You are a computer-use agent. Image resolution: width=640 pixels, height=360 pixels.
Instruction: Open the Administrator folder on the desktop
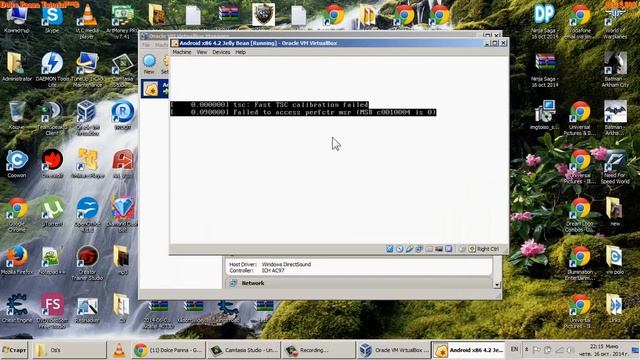17,67
